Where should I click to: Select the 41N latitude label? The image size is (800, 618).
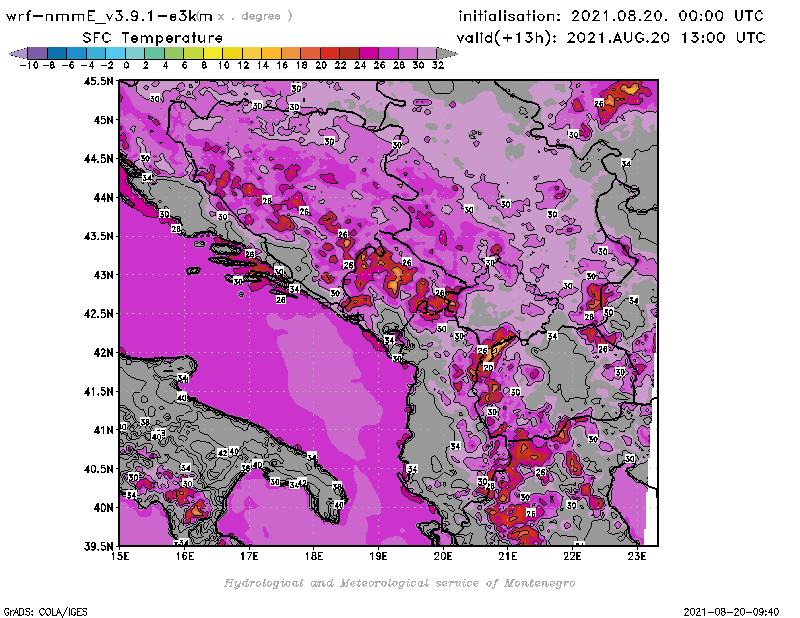click(x=104, y=430)
